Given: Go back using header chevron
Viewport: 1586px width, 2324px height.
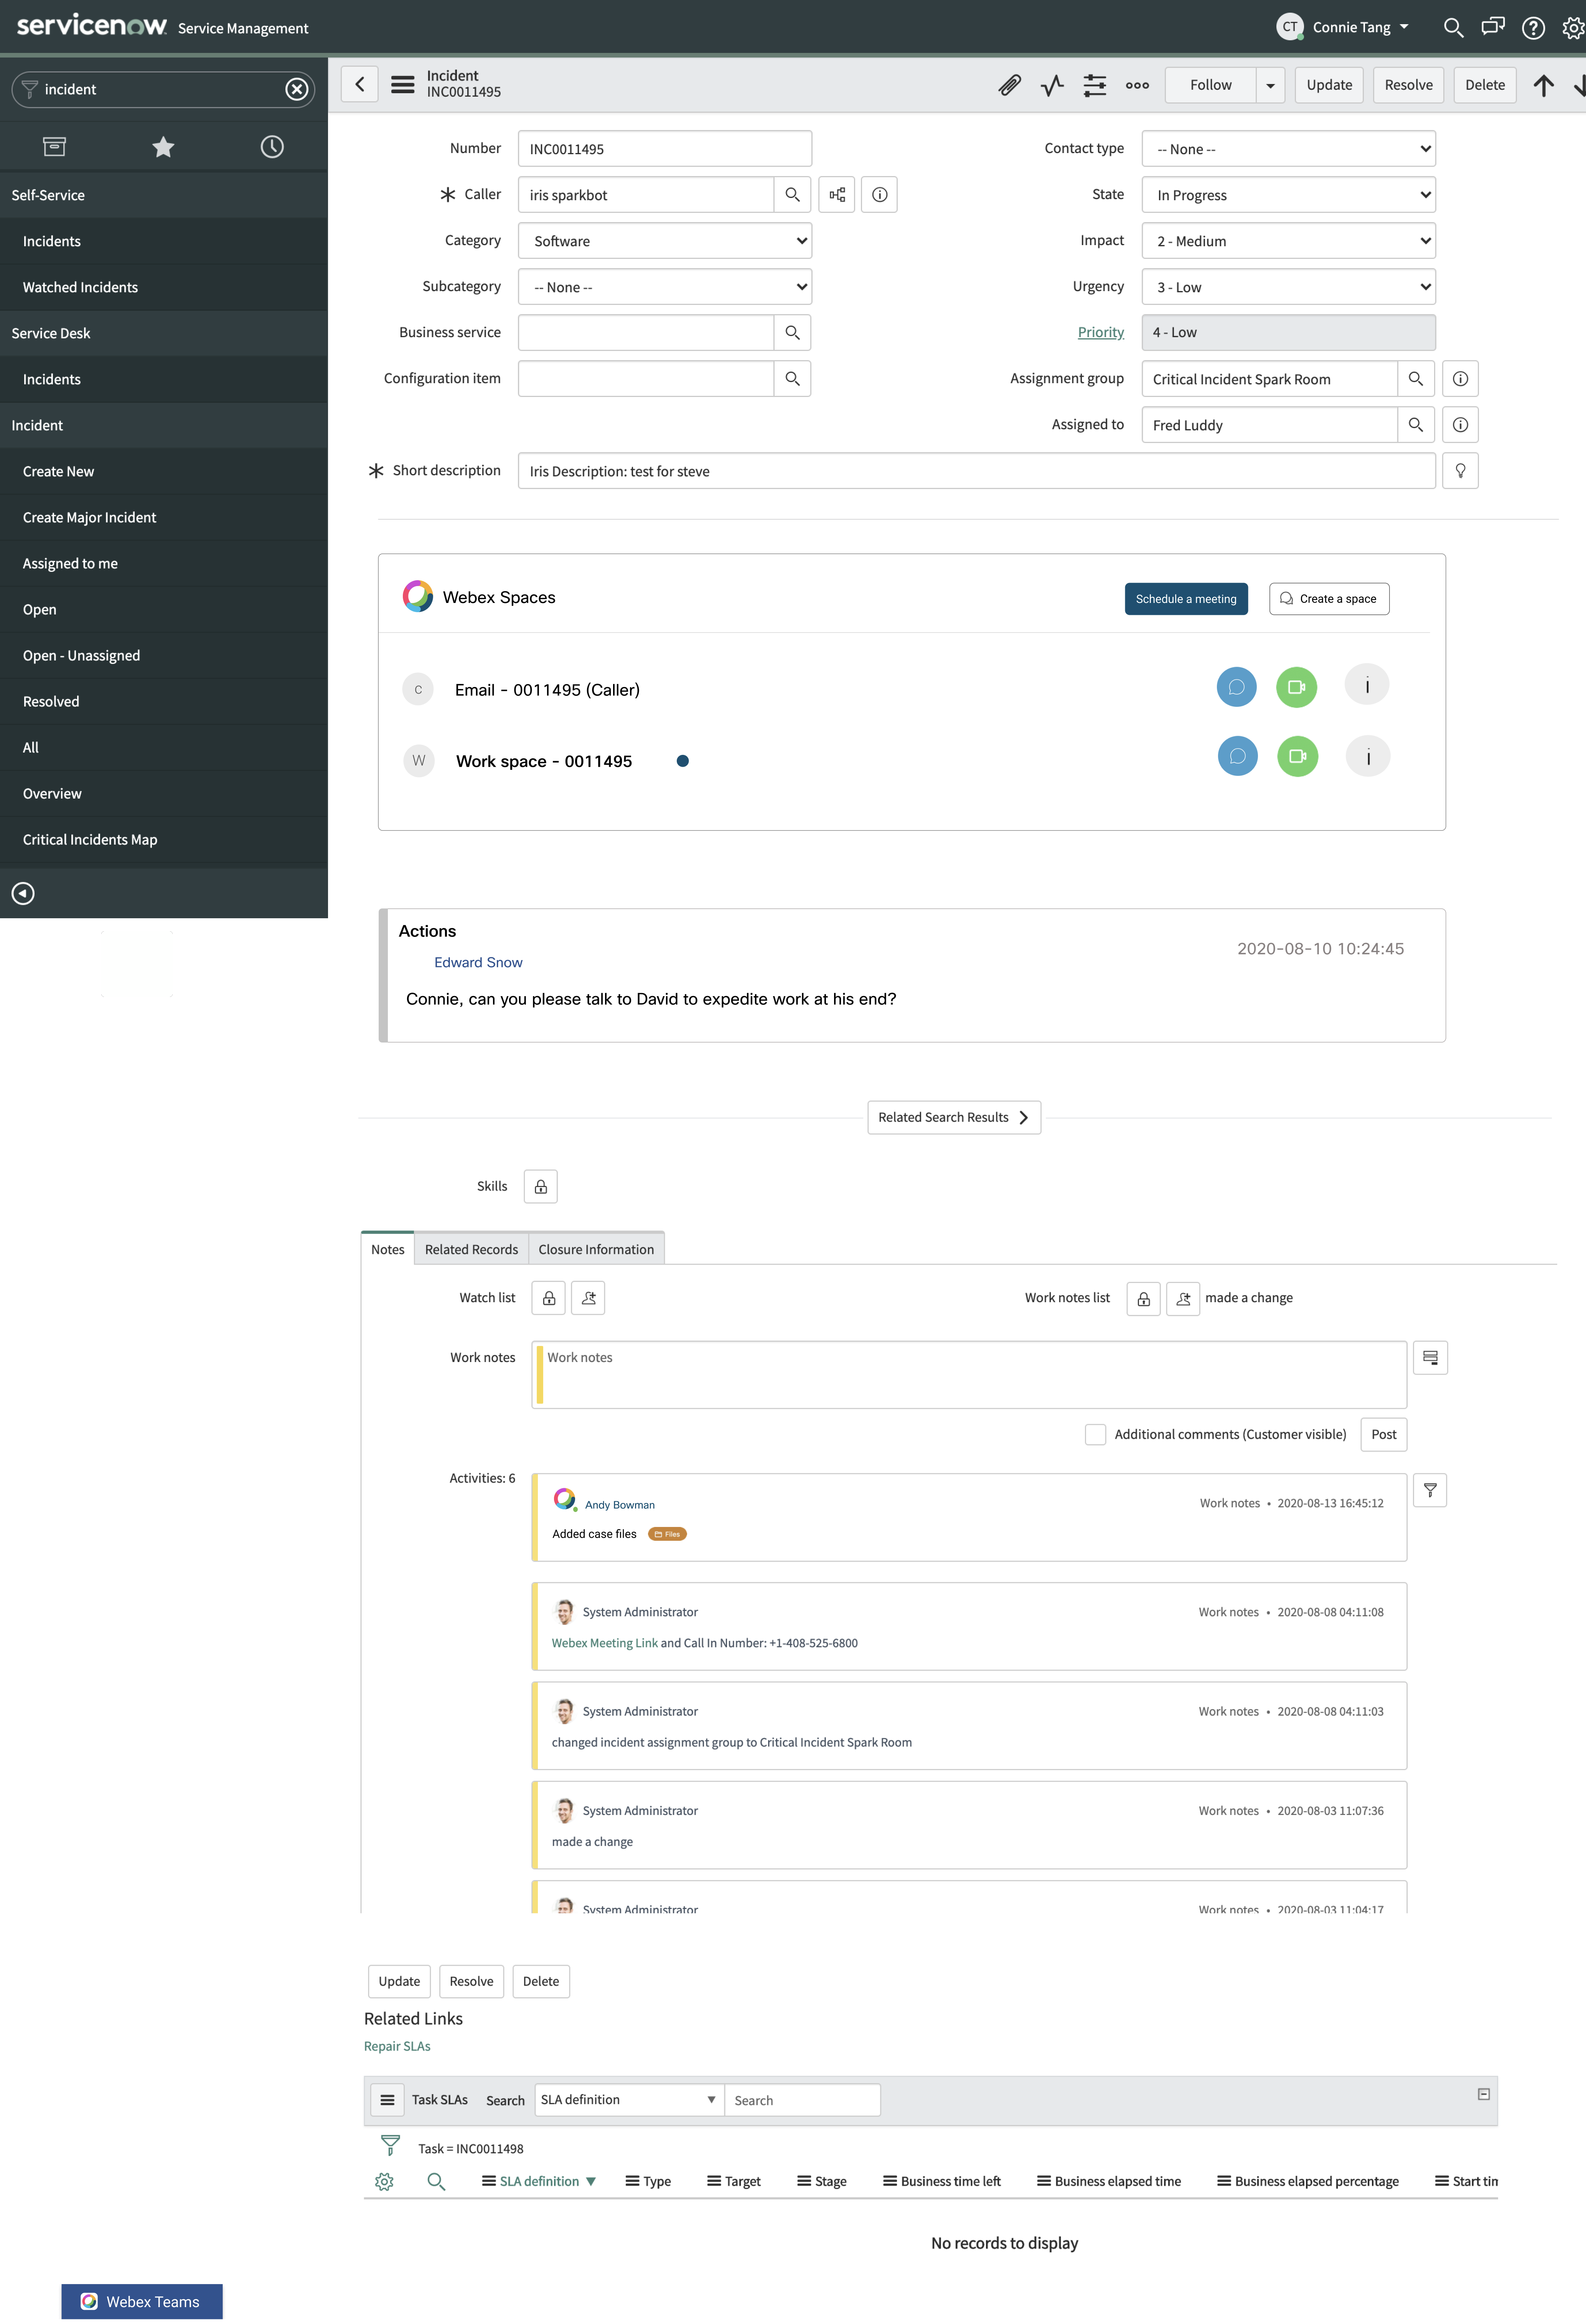Looking at the screenshot, I should point(360,85).
